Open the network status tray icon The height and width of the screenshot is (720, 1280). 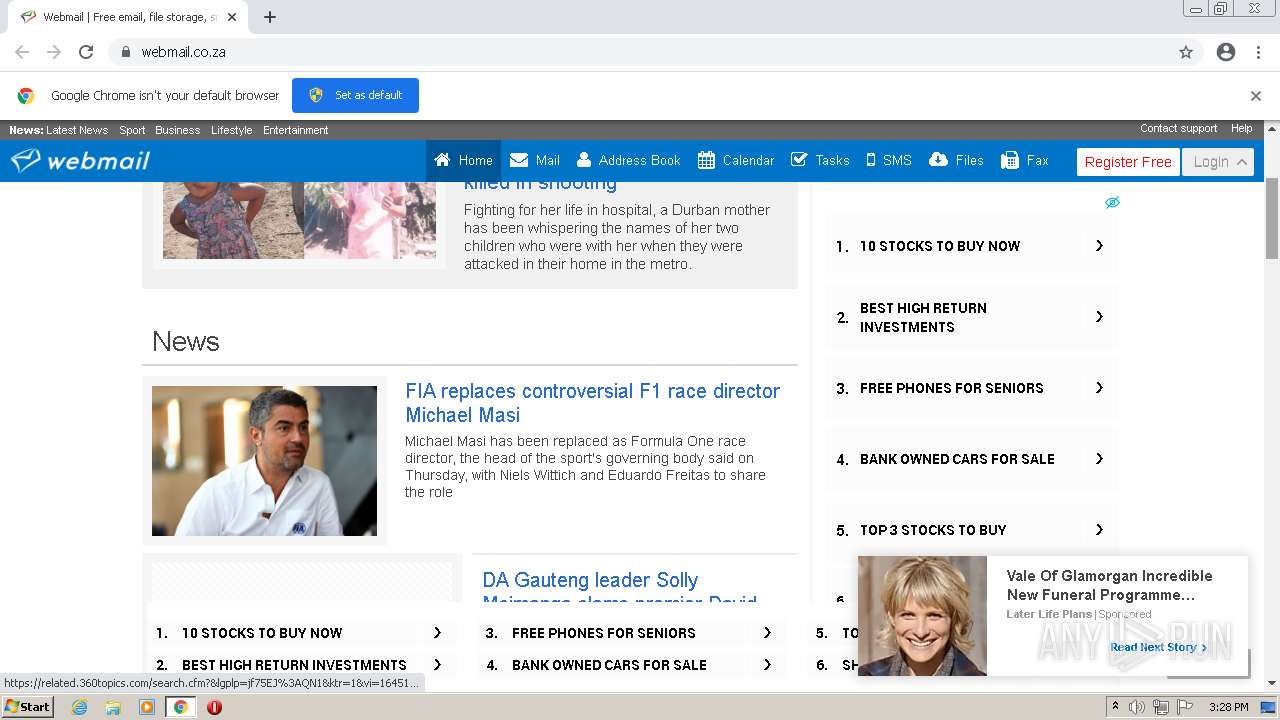click(x=1161, y=707)
